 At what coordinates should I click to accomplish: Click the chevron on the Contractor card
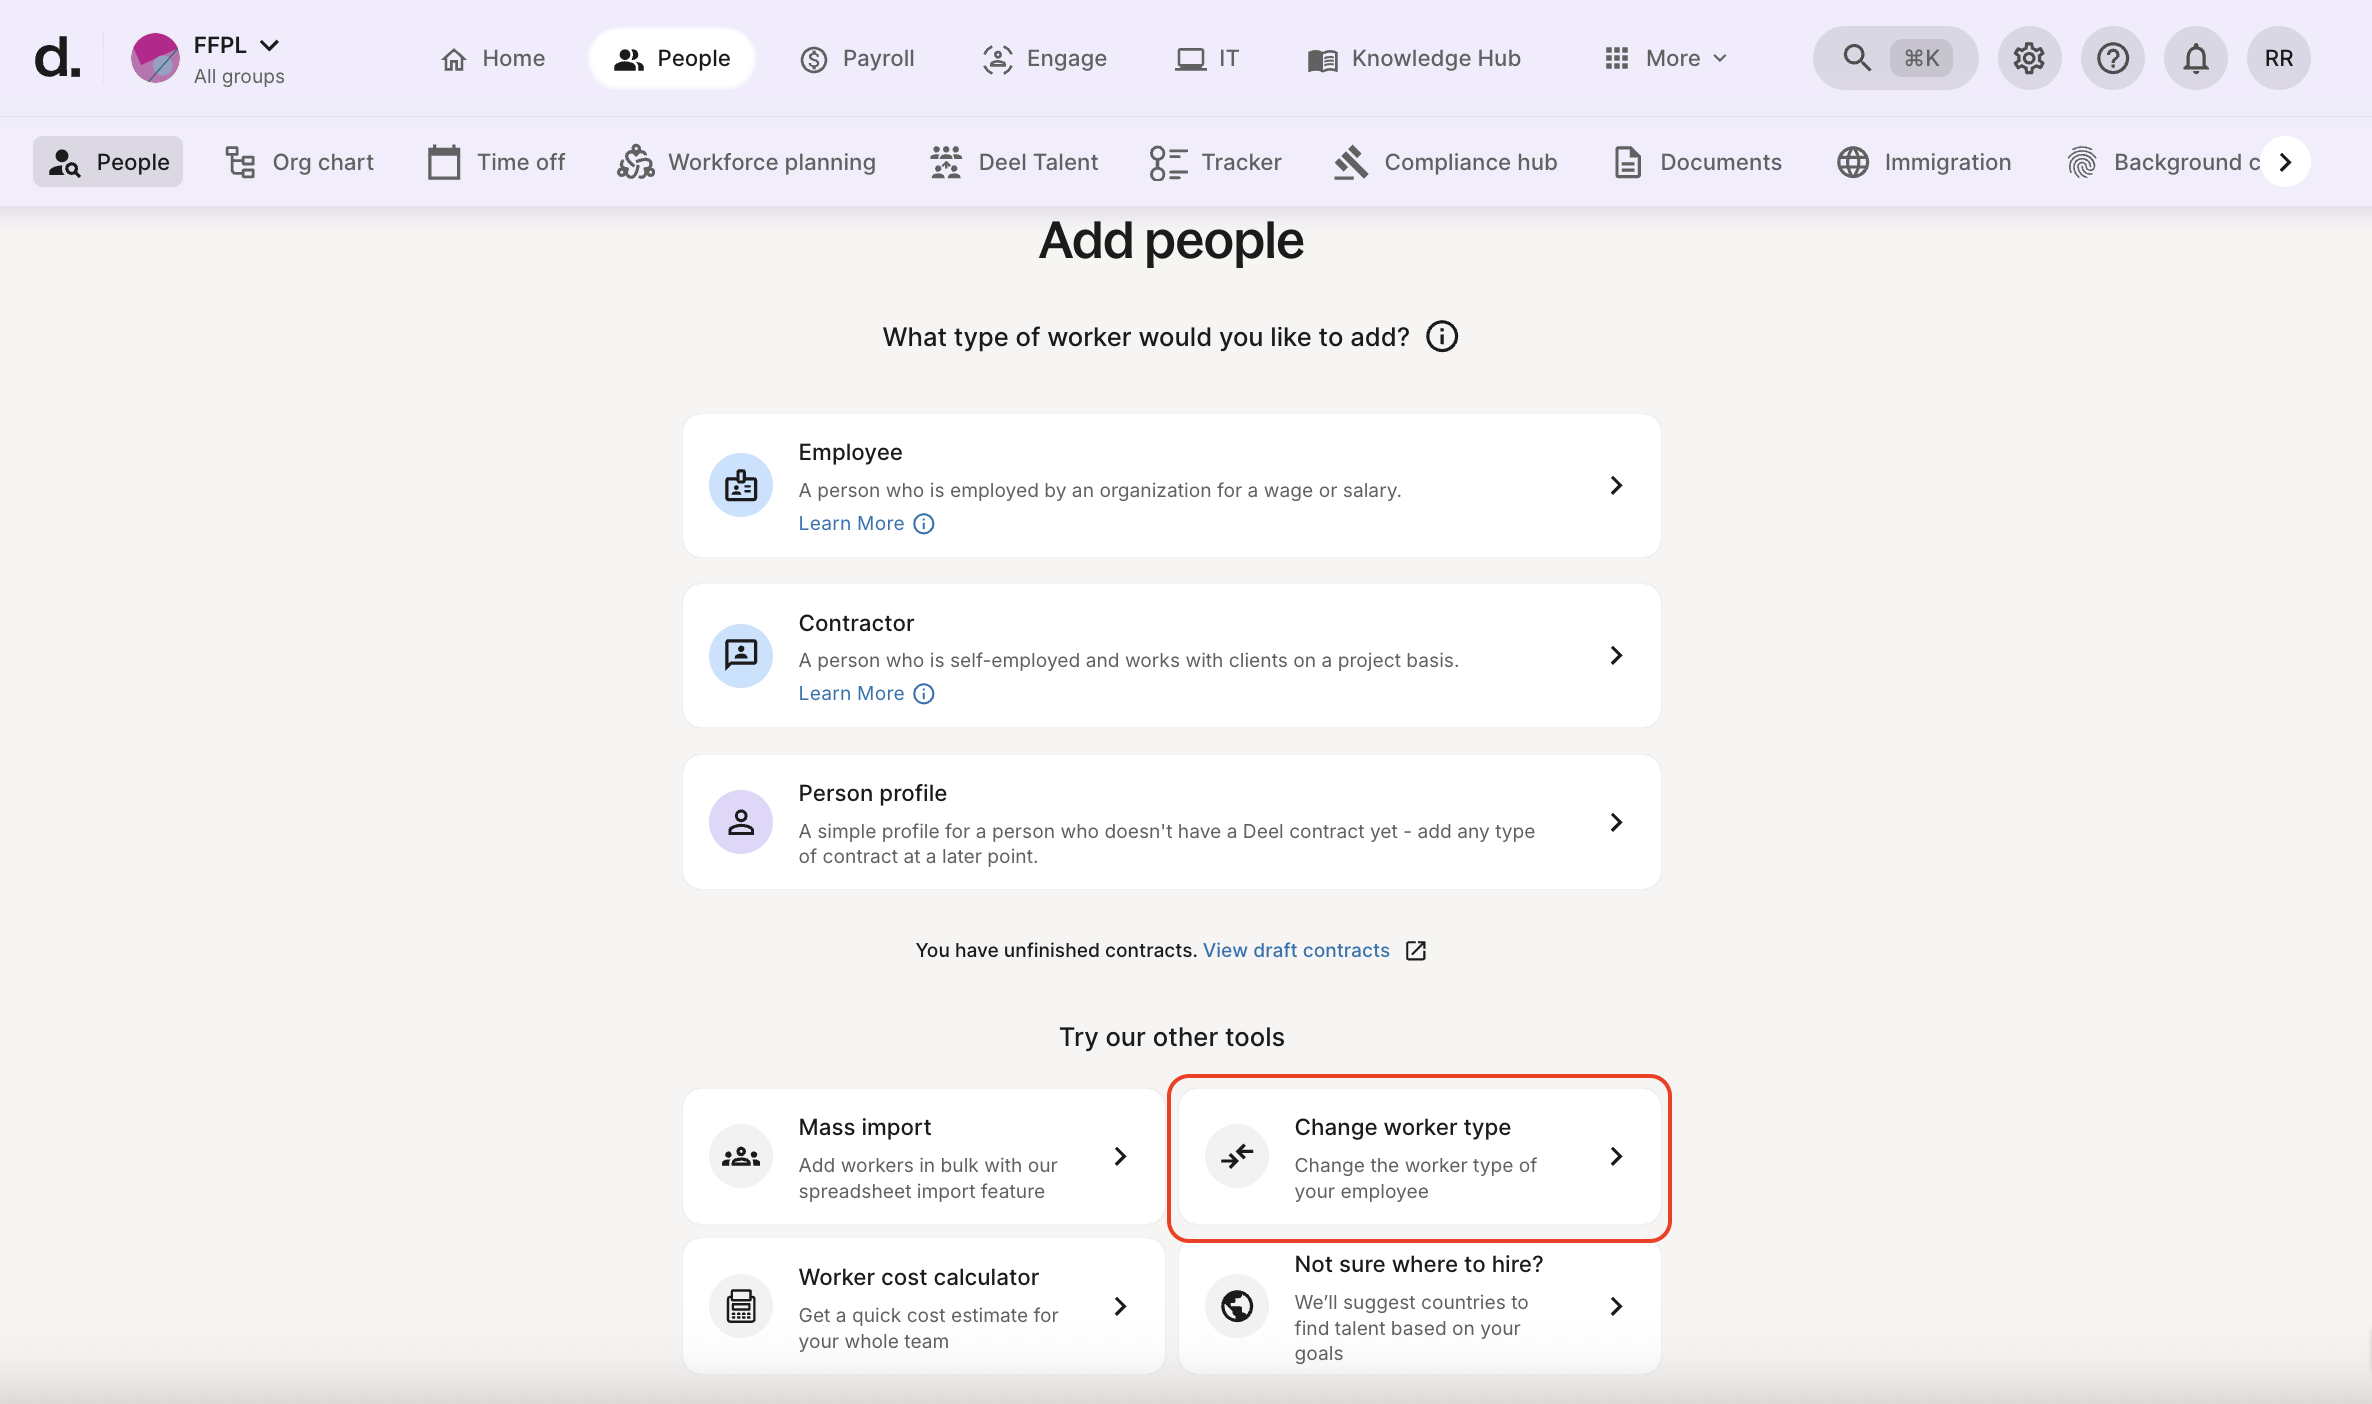pos(1616,655)
